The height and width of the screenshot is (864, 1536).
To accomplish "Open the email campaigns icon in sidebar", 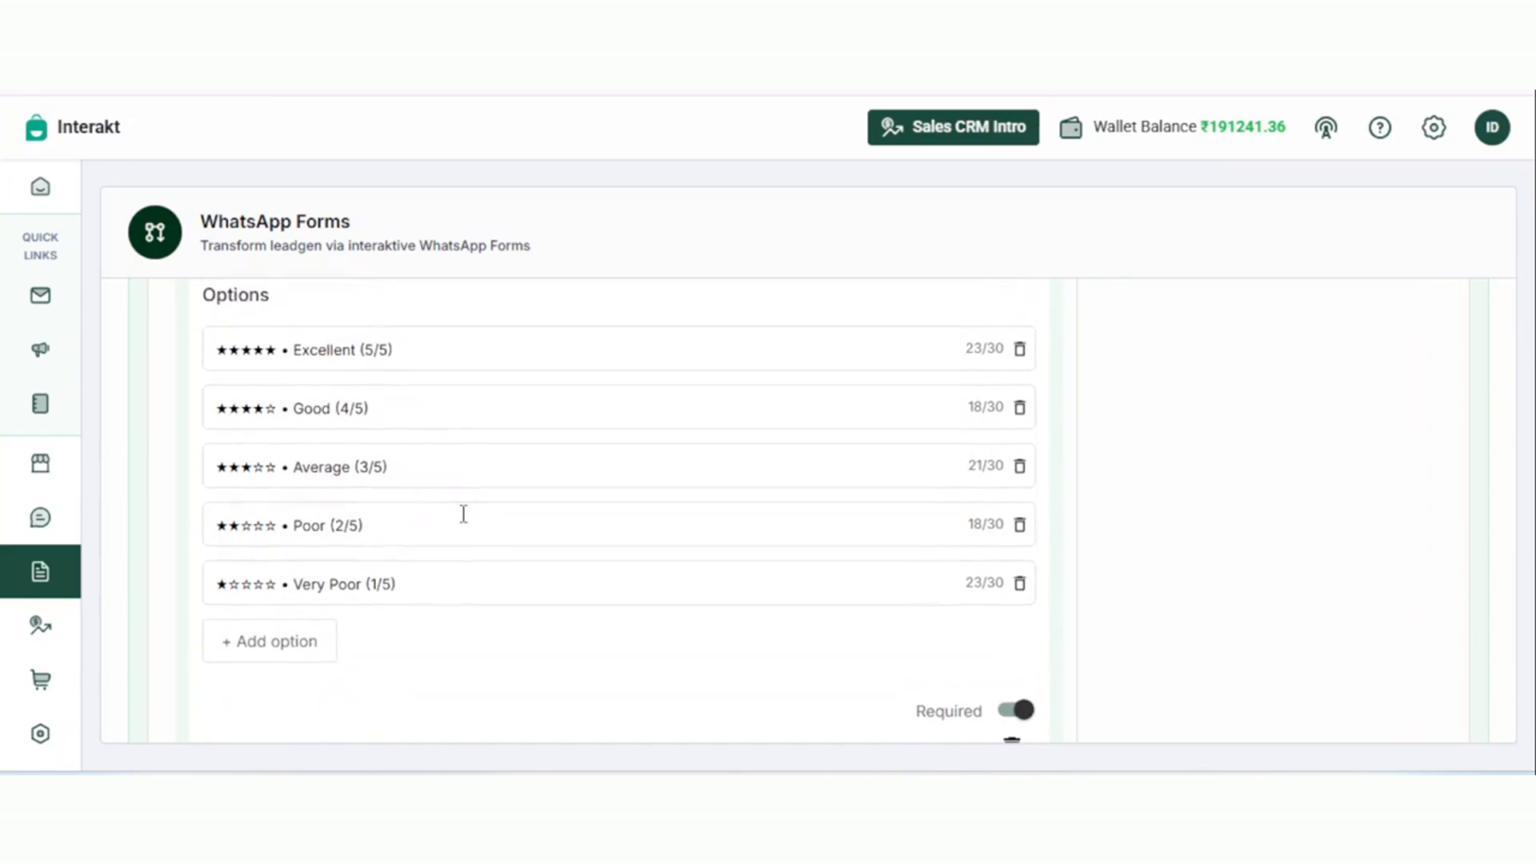I will [40, 295].
